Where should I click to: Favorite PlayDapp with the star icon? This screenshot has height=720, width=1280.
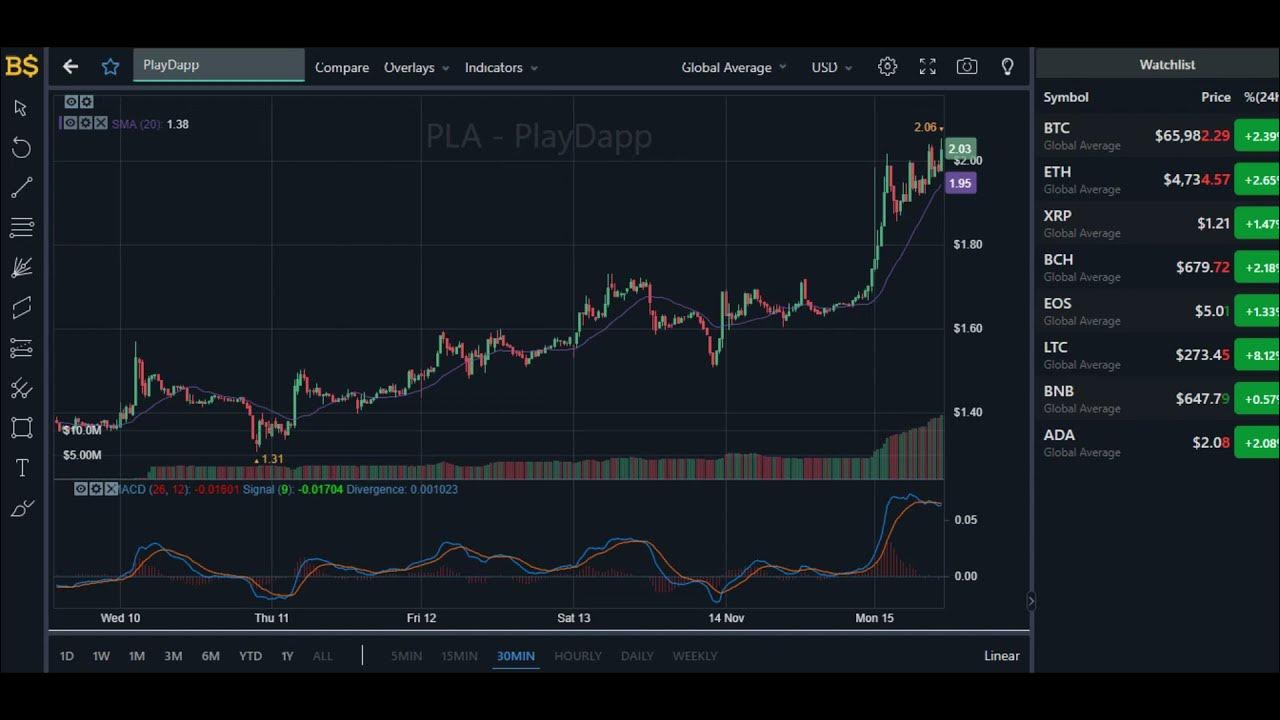pos(110,67)
